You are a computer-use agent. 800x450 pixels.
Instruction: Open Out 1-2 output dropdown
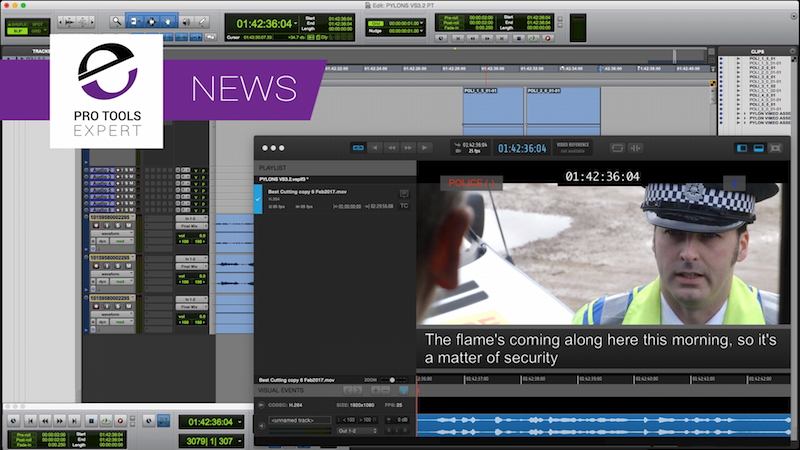click(357, 431)
